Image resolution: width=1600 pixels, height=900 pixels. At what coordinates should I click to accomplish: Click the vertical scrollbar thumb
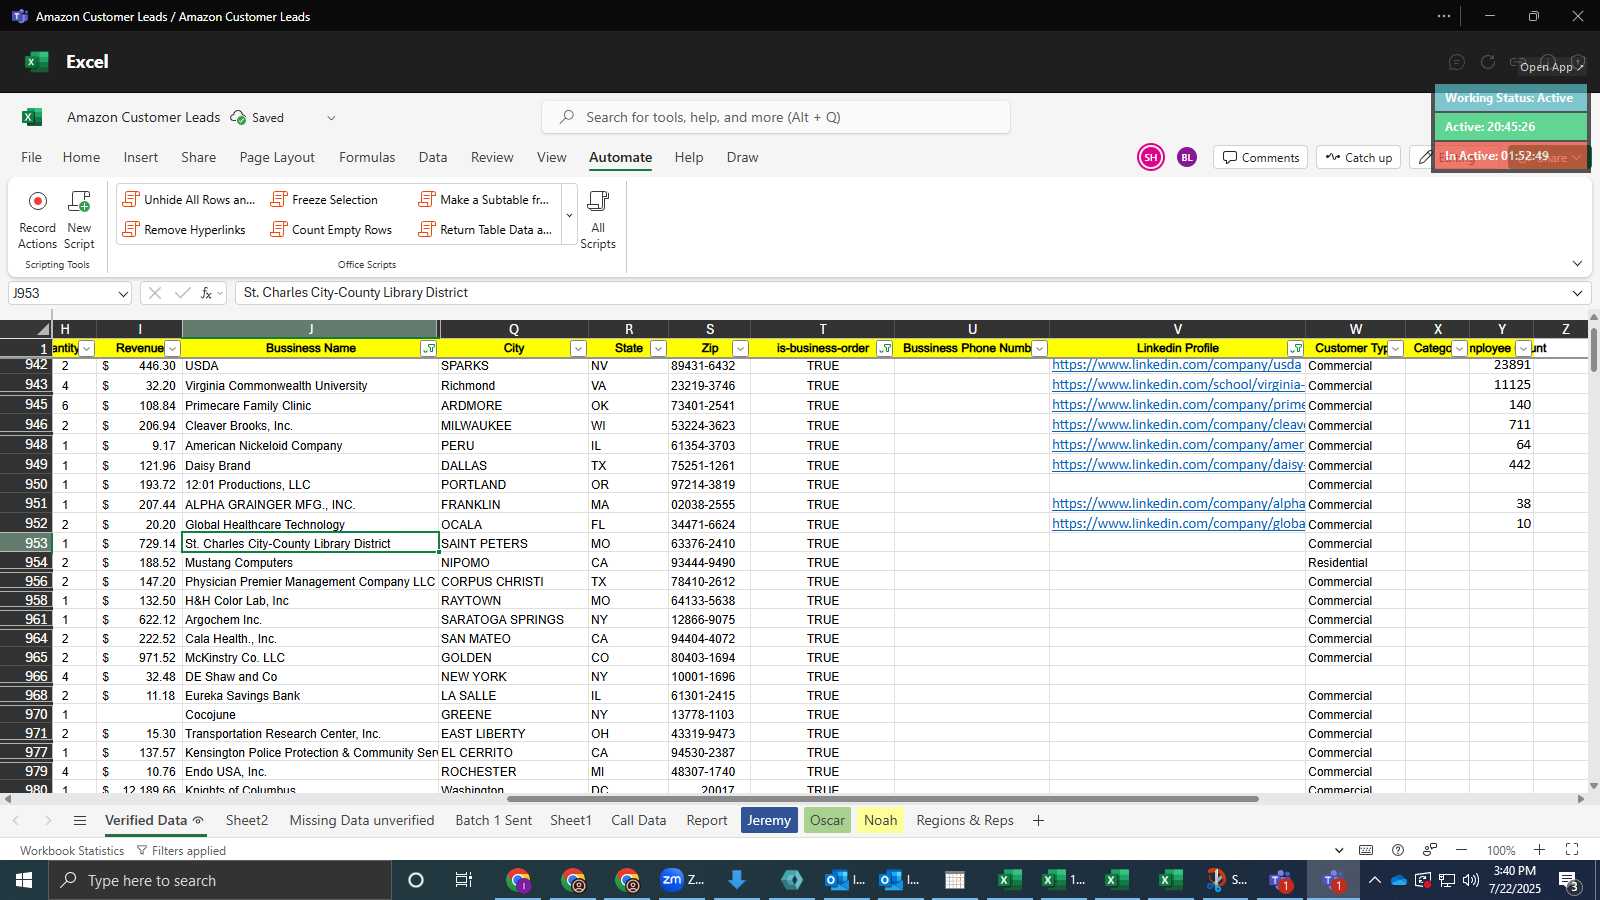coord(1593,350)
